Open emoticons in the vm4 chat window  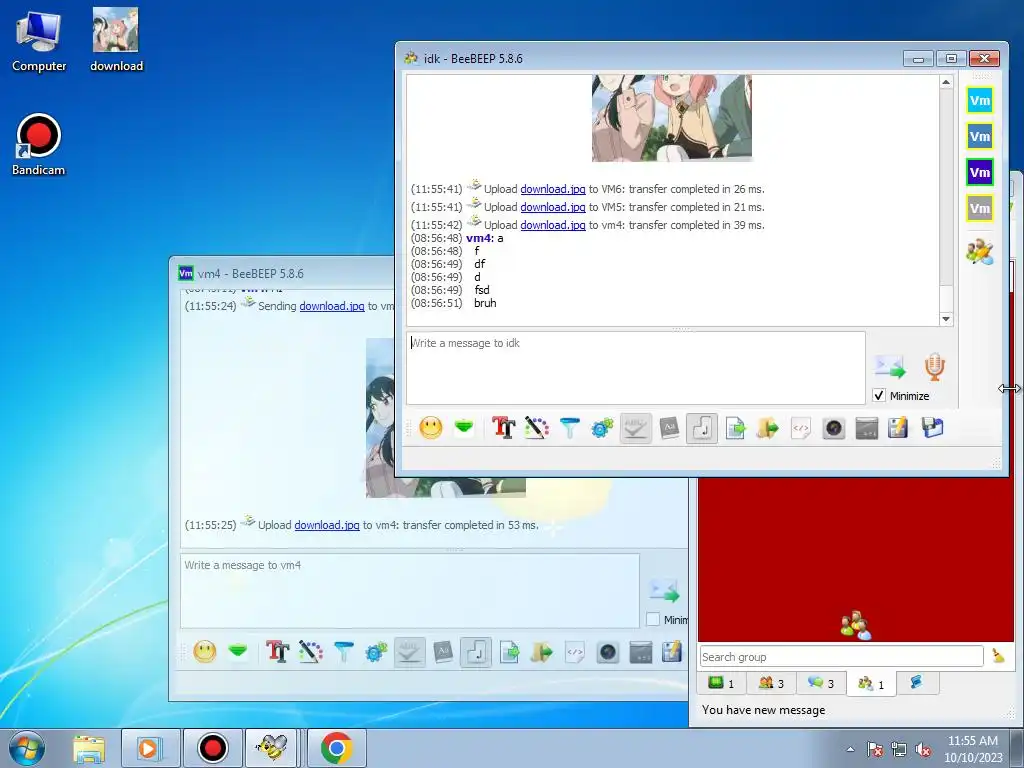pyautogui.click(x=204, y=652)
